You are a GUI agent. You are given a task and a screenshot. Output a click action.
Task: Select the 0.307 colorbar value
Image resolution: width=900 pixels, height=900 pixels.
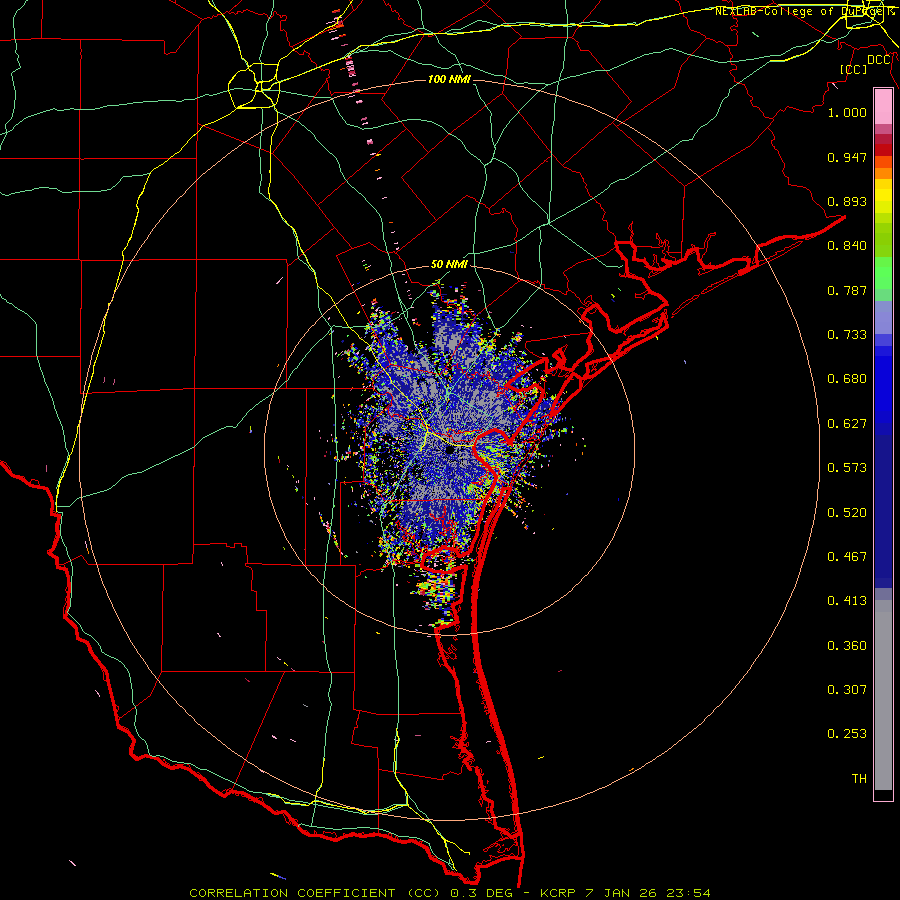pos(847,690)
